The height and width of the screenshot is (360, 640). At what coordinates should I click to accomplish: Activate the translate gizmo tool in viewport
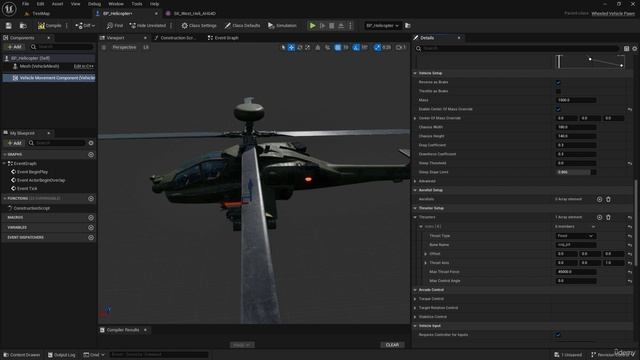tap(291, 47)
